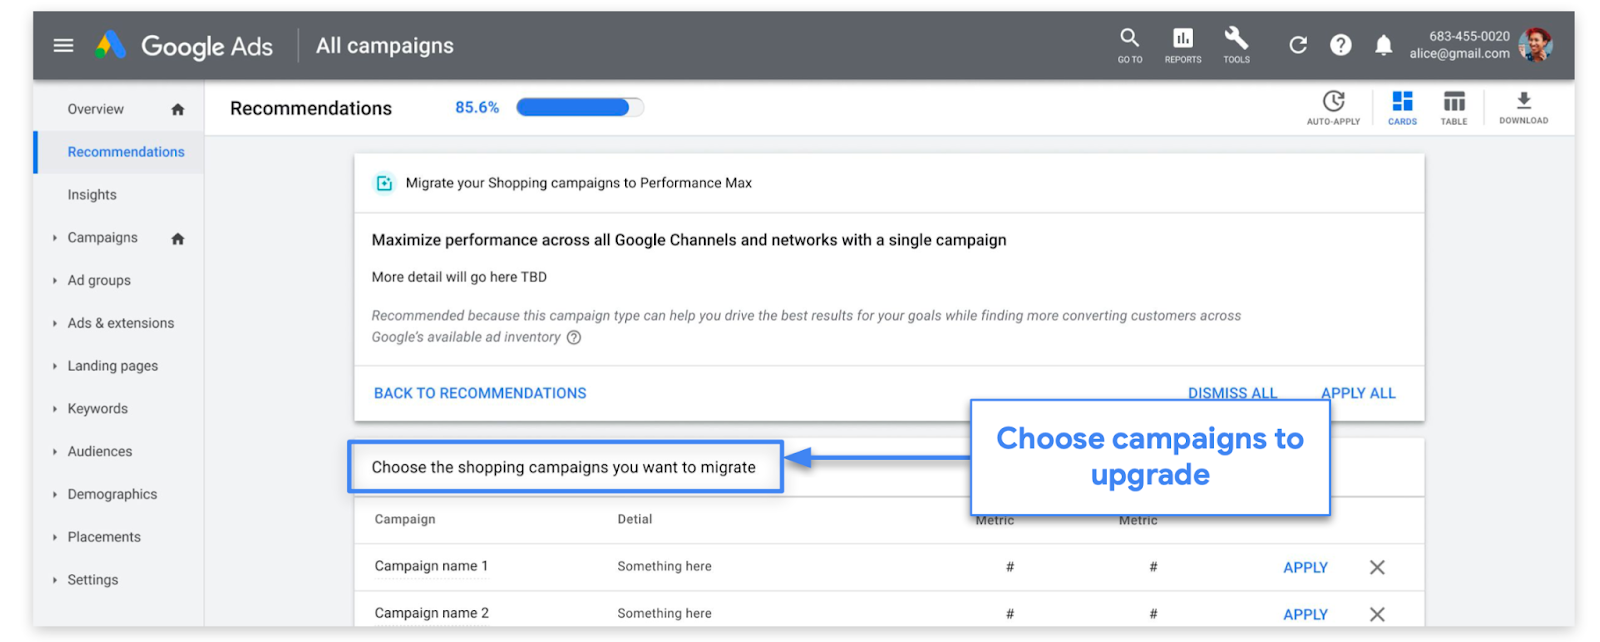Image resolution: width=1600 pixels, height=642 pixels.
Task: Switch to Table view
Action: (x=1454, y=107)
